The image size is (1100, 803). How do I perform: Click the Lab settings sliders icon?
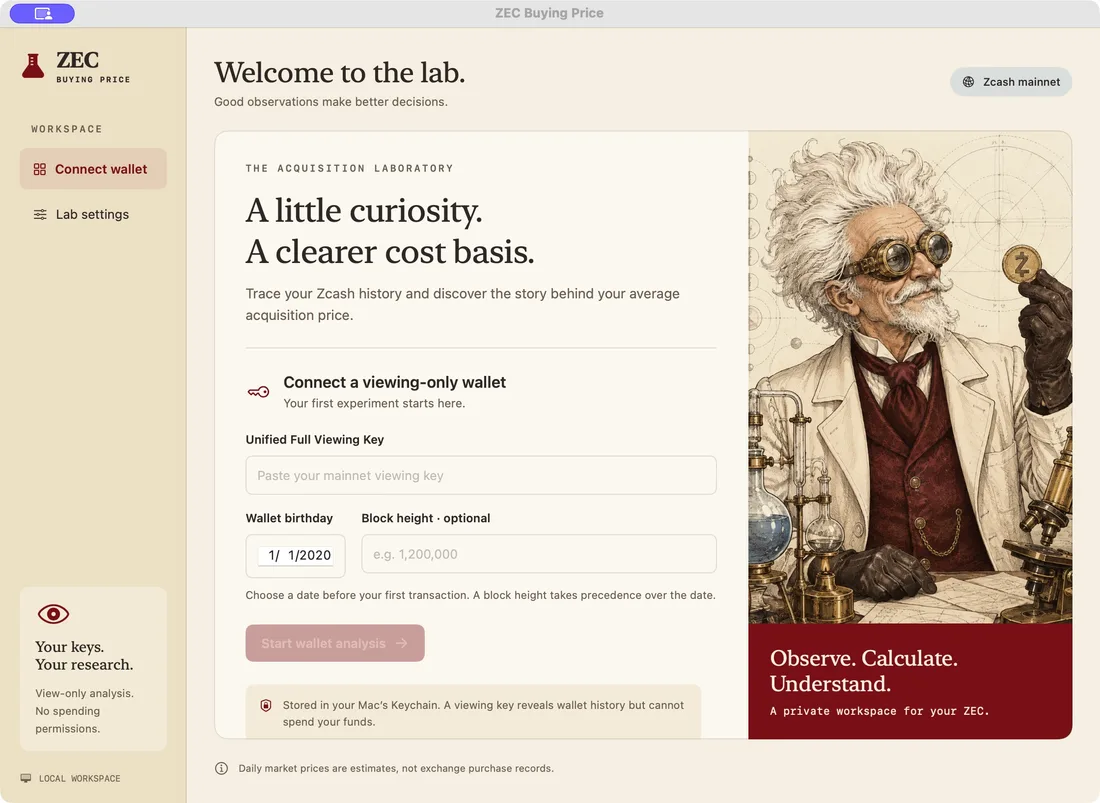tap(41, 215)
